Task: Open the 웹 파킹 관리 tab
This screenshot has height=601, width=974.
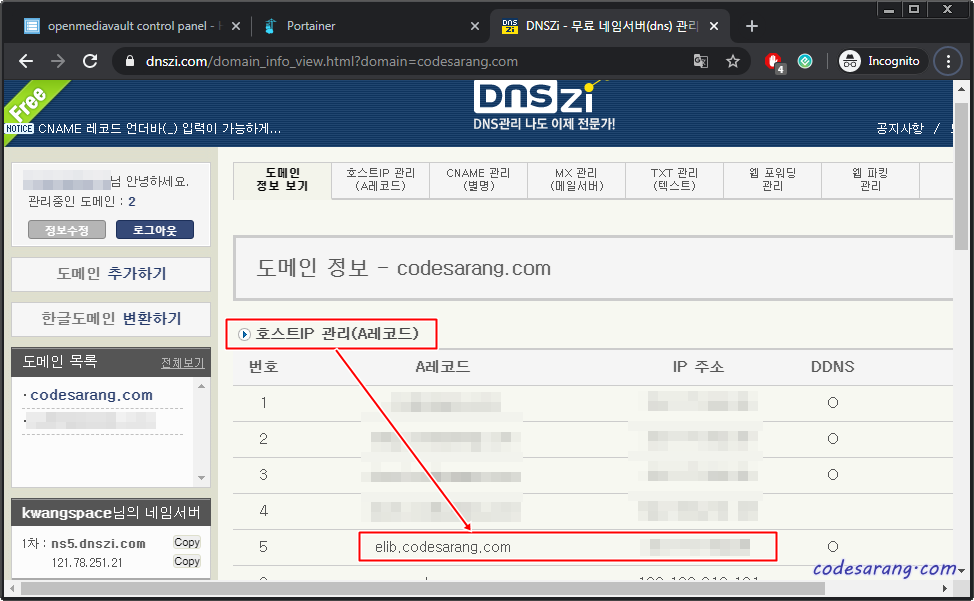Action: [870, 179]
